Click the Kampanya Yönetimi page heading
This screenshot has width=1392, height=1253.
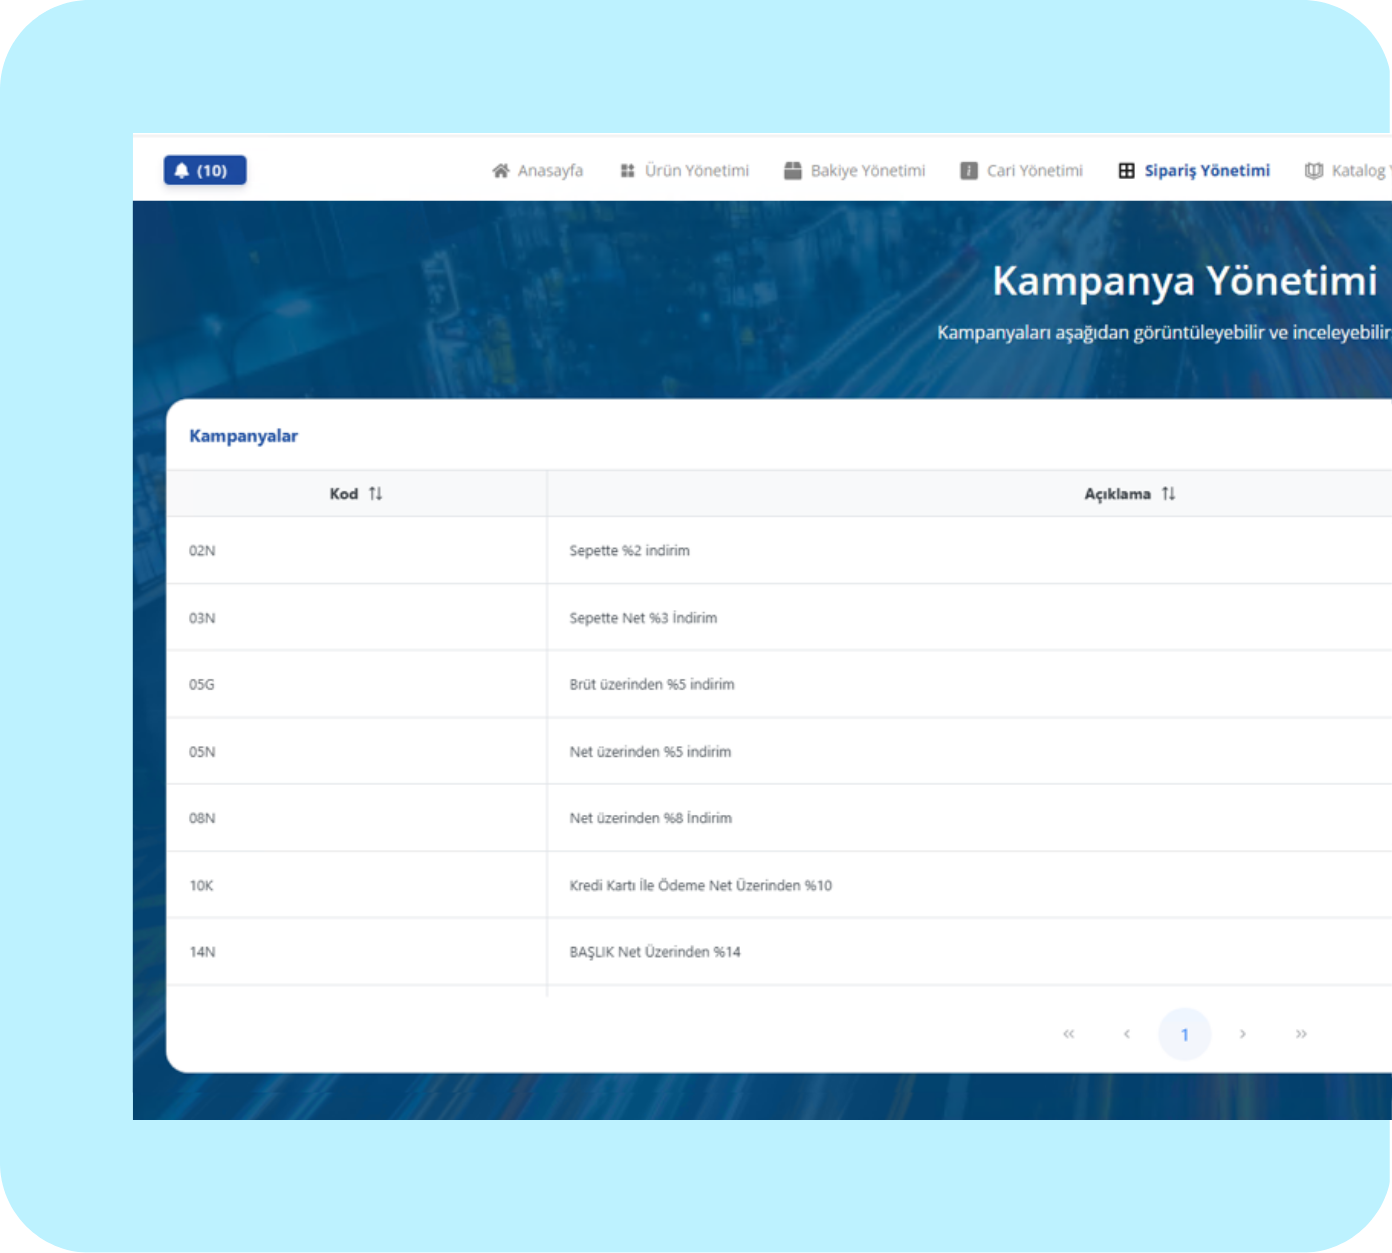(1185, 281)
